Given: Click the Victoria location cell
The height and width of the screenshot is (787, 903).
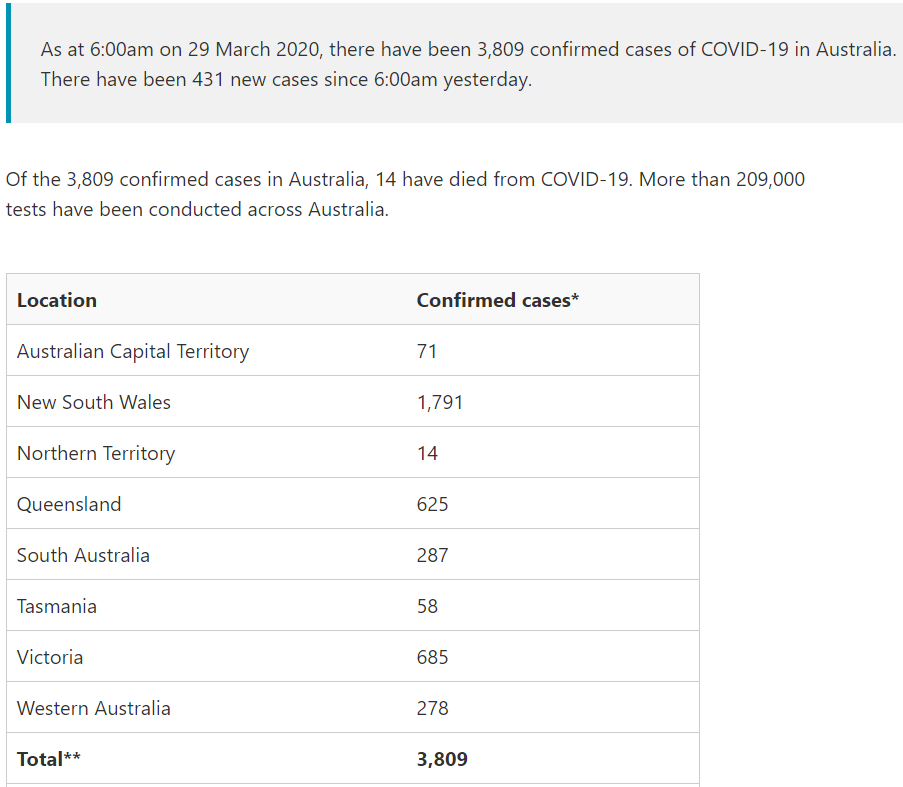Looking at the screenshot, I should point(50,657).
